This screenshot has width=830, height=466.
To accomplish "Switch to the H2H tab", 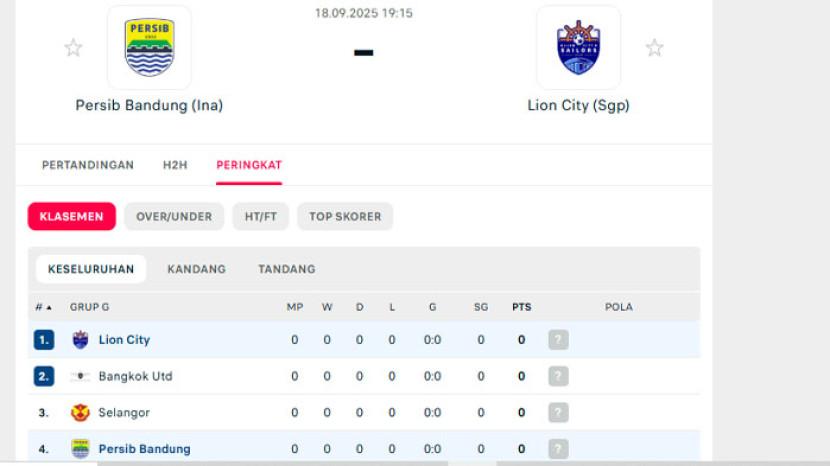I will pyautogui.click(x=175, y=165).
